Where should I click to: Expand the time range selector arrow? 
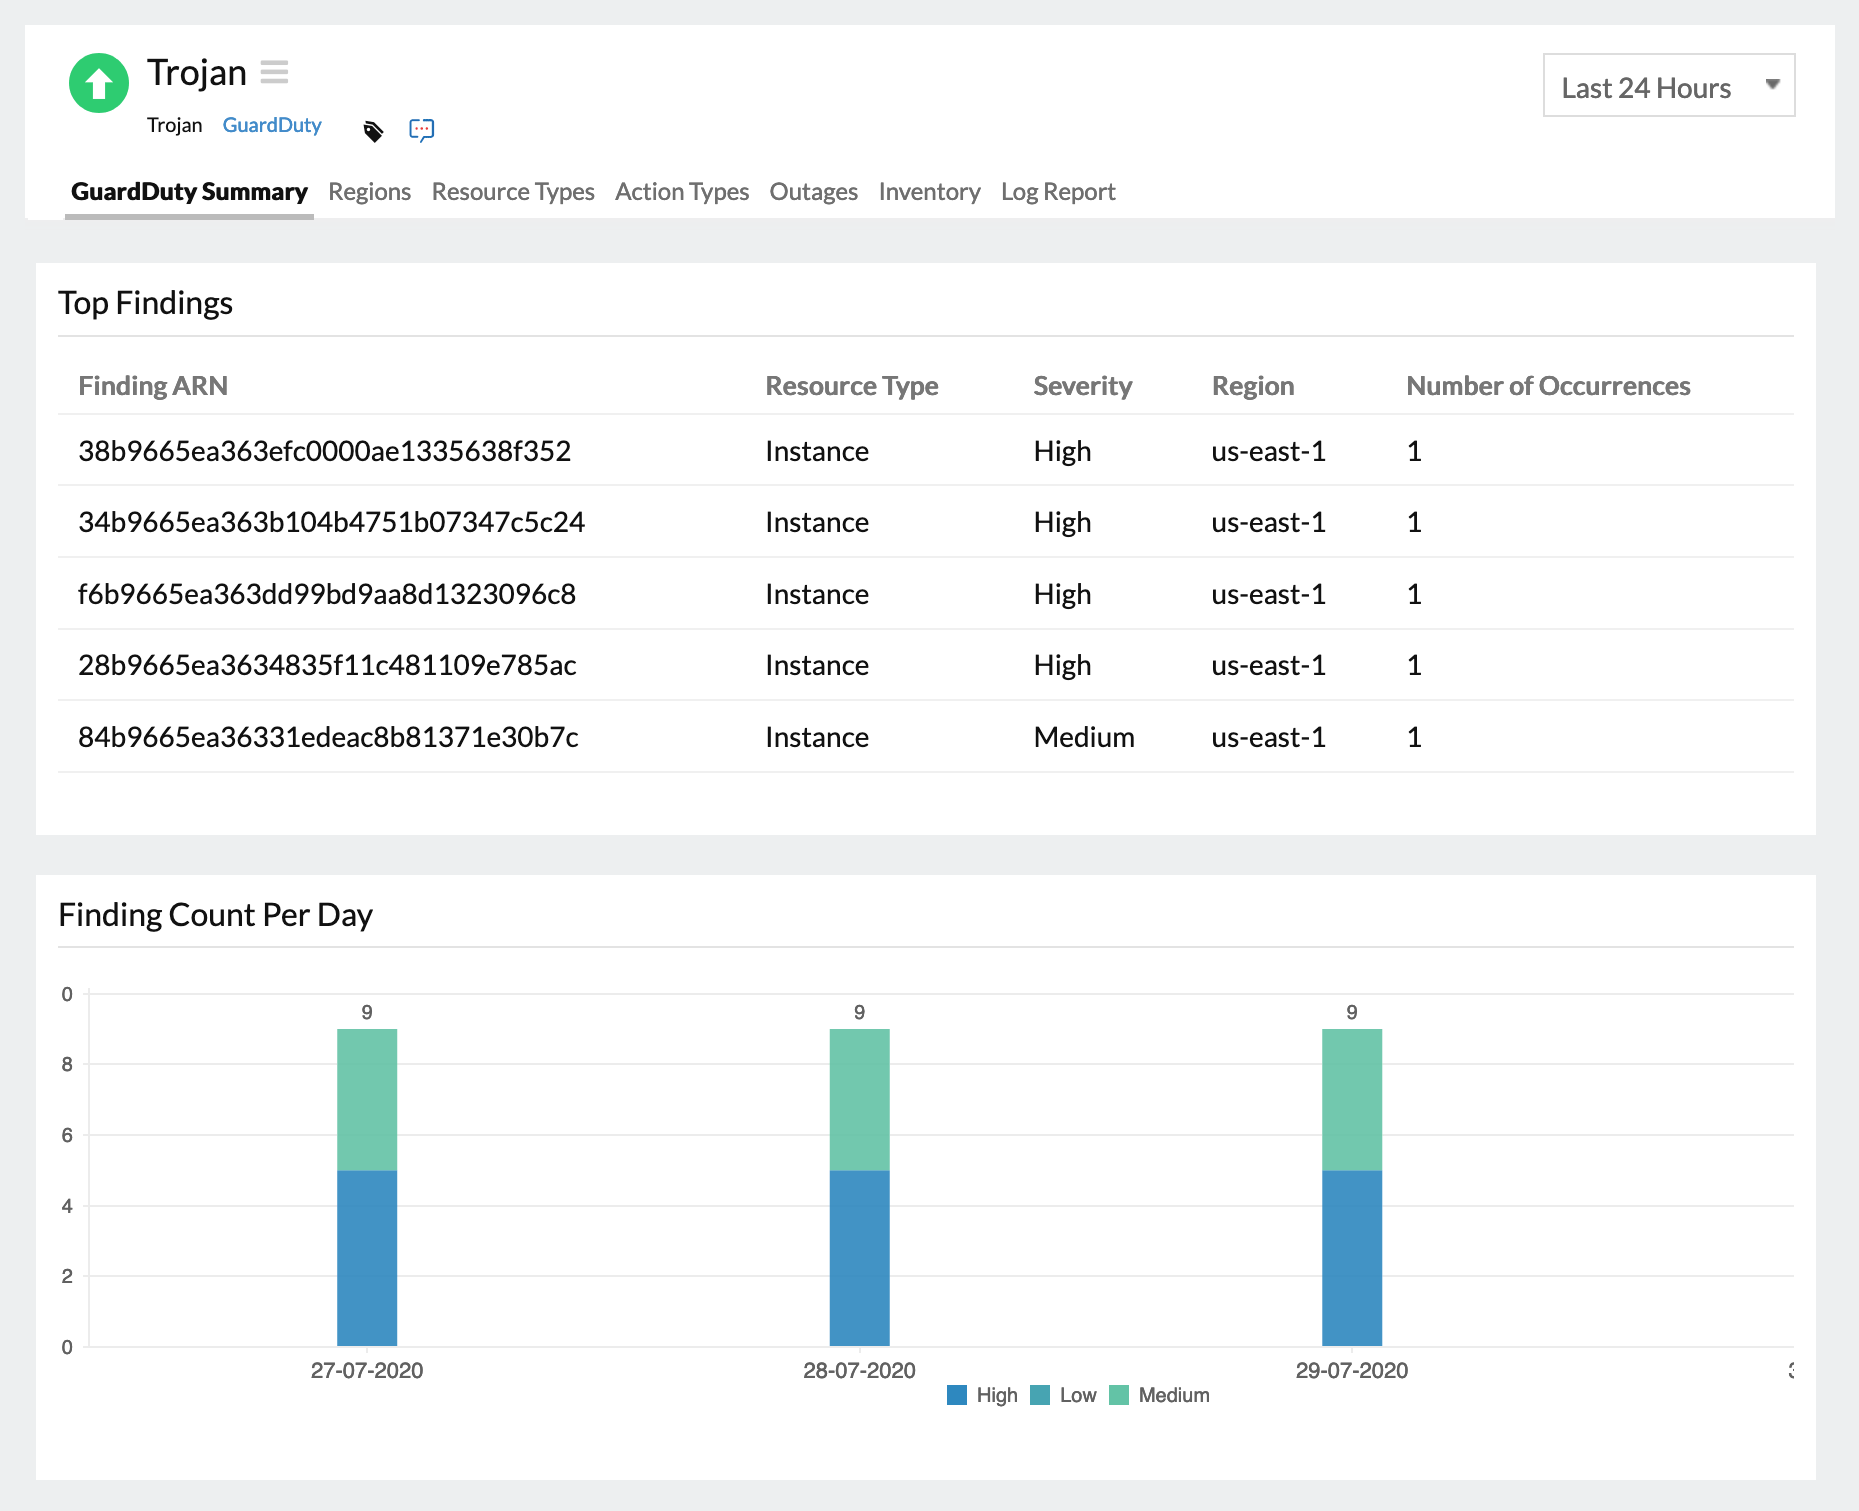1771,87
